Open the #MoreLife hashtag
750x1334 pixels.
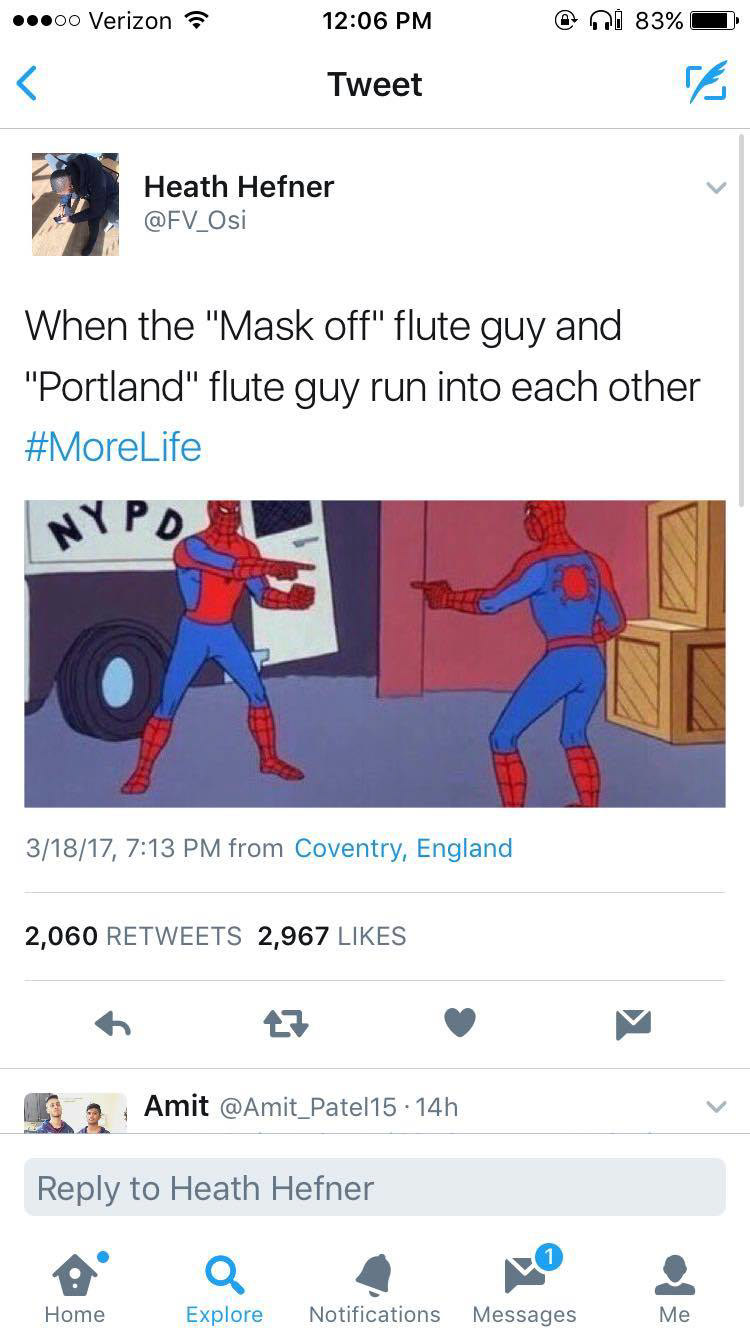click(x=113, y=446)
